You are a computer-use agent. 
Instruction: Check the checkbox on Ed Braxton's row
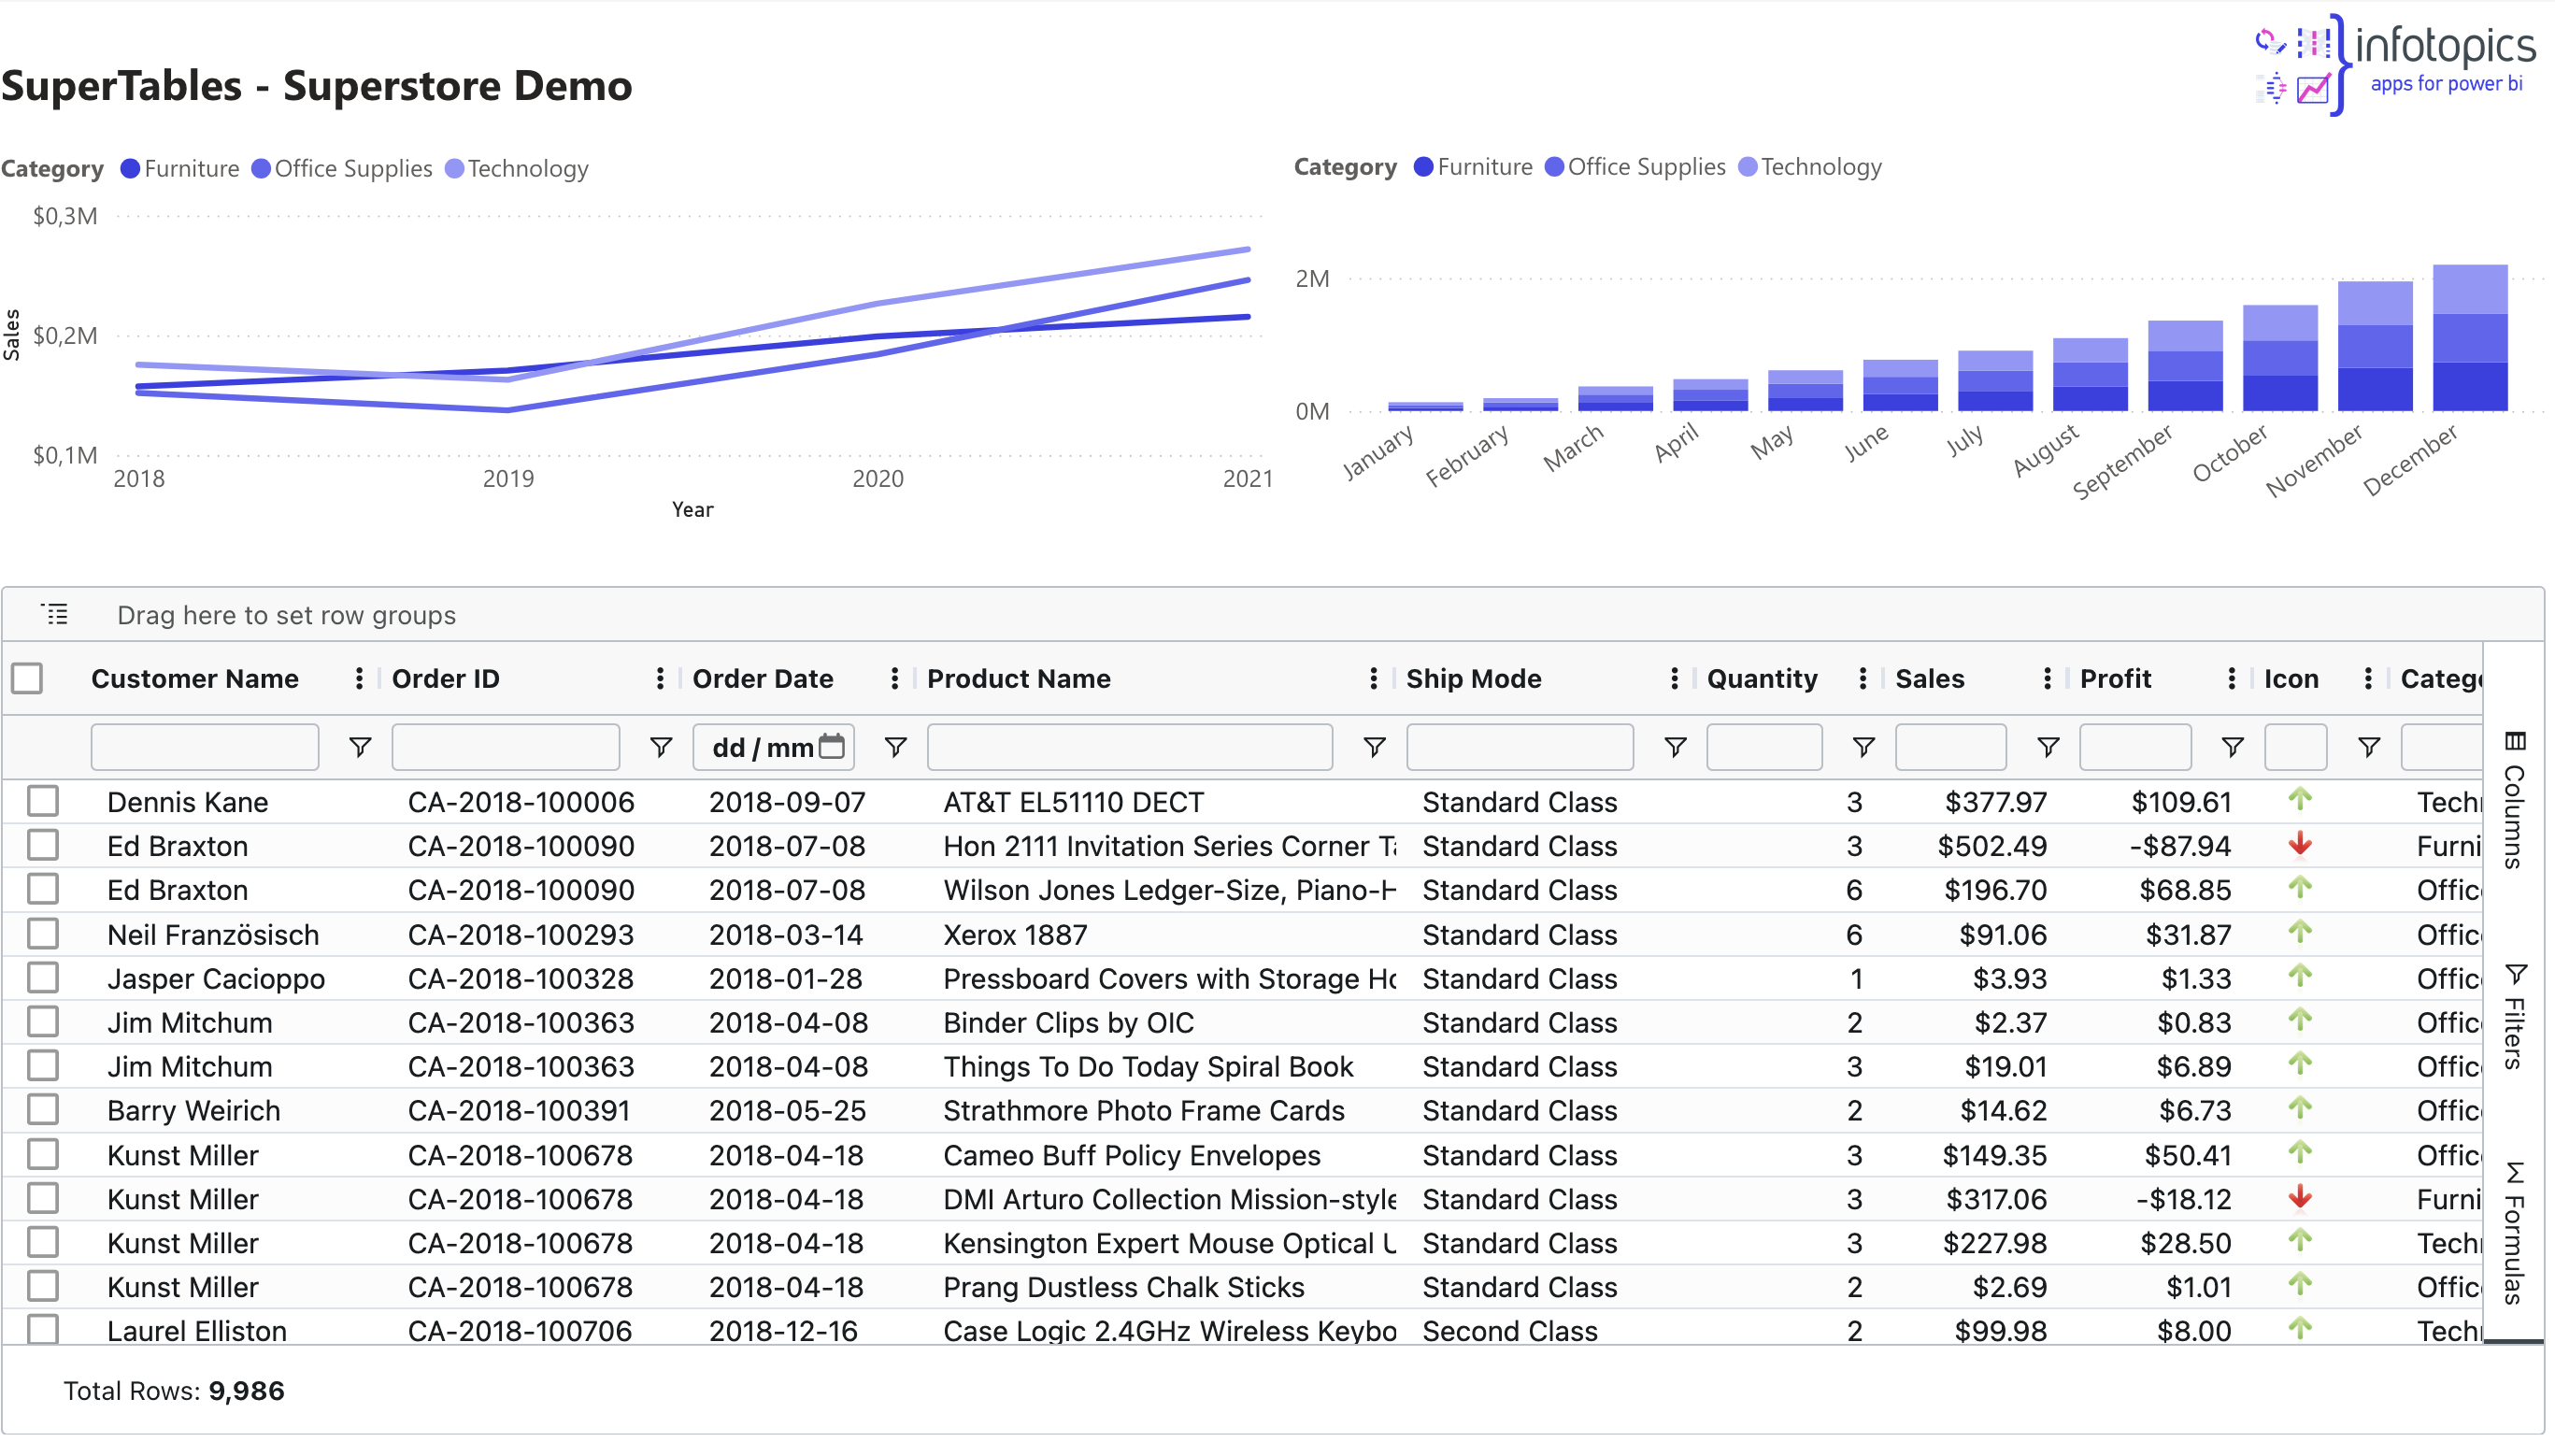click(43, 845)
